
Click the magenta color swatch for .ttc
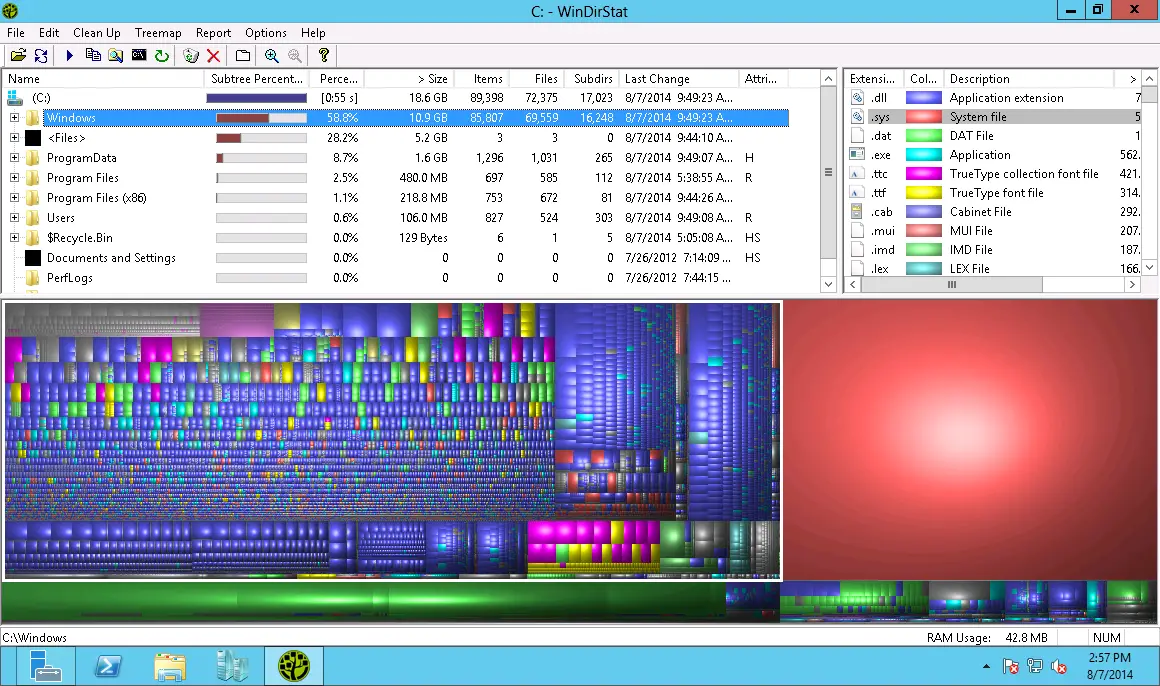point(924,174)
